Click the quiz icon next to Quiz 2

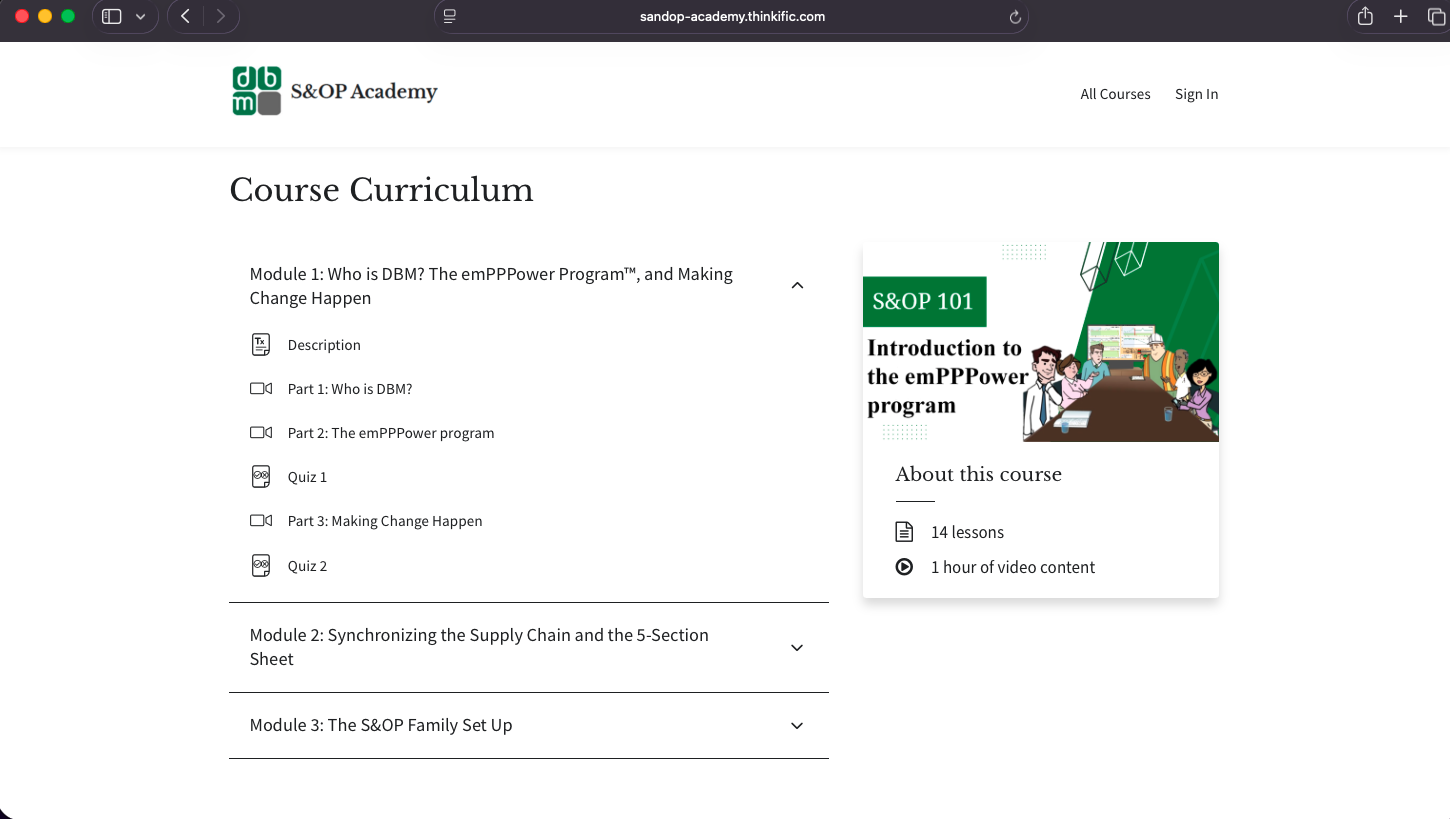click(x=261, y=565)
